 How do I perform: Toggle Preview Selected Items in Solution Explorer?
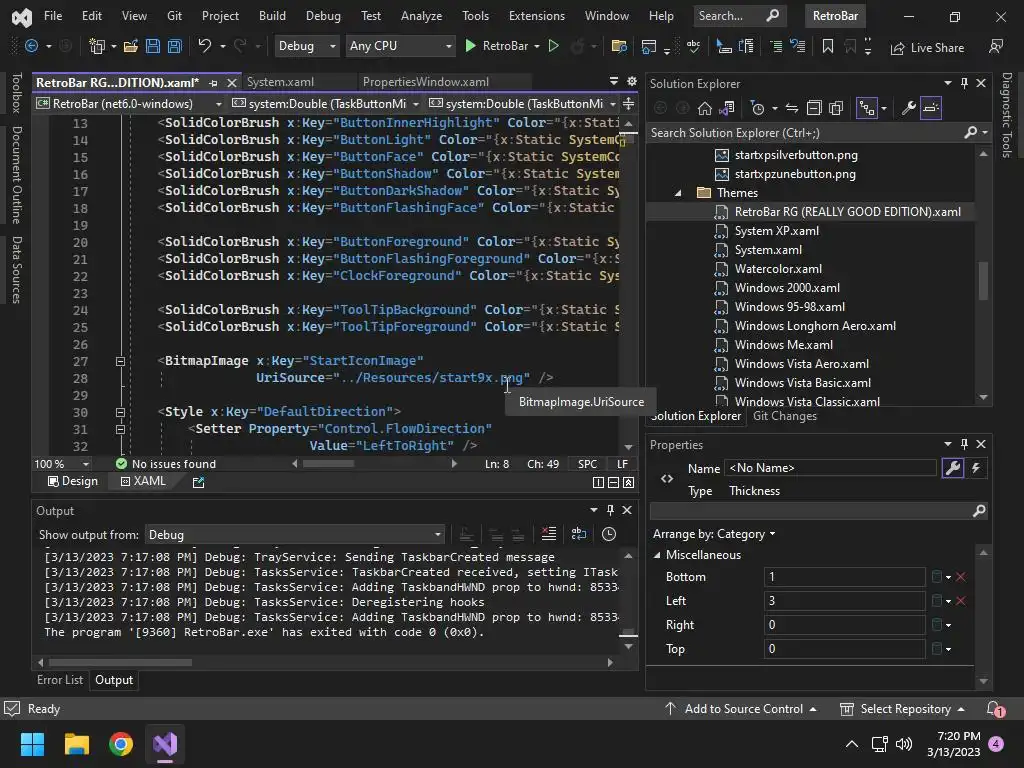(x=932, y=108)
